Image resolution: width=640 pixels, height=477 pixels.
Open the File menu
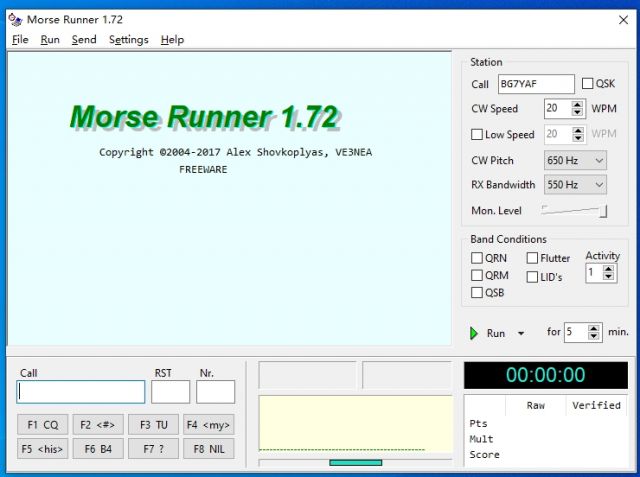[20, 40]
